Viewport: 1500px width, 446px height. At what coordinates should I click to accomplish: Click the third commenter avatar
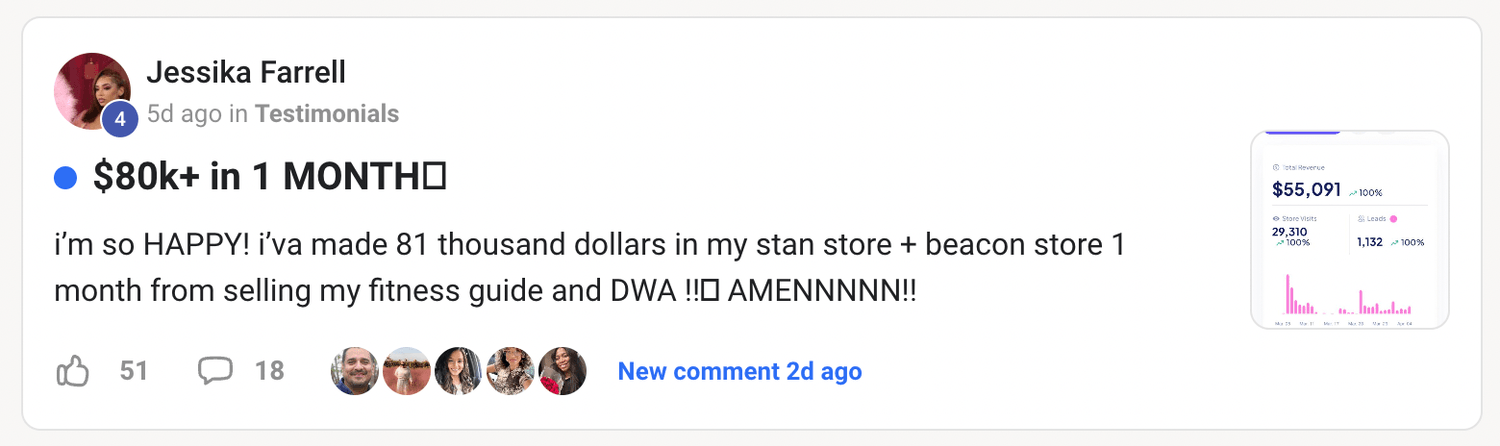pos(459,371)
